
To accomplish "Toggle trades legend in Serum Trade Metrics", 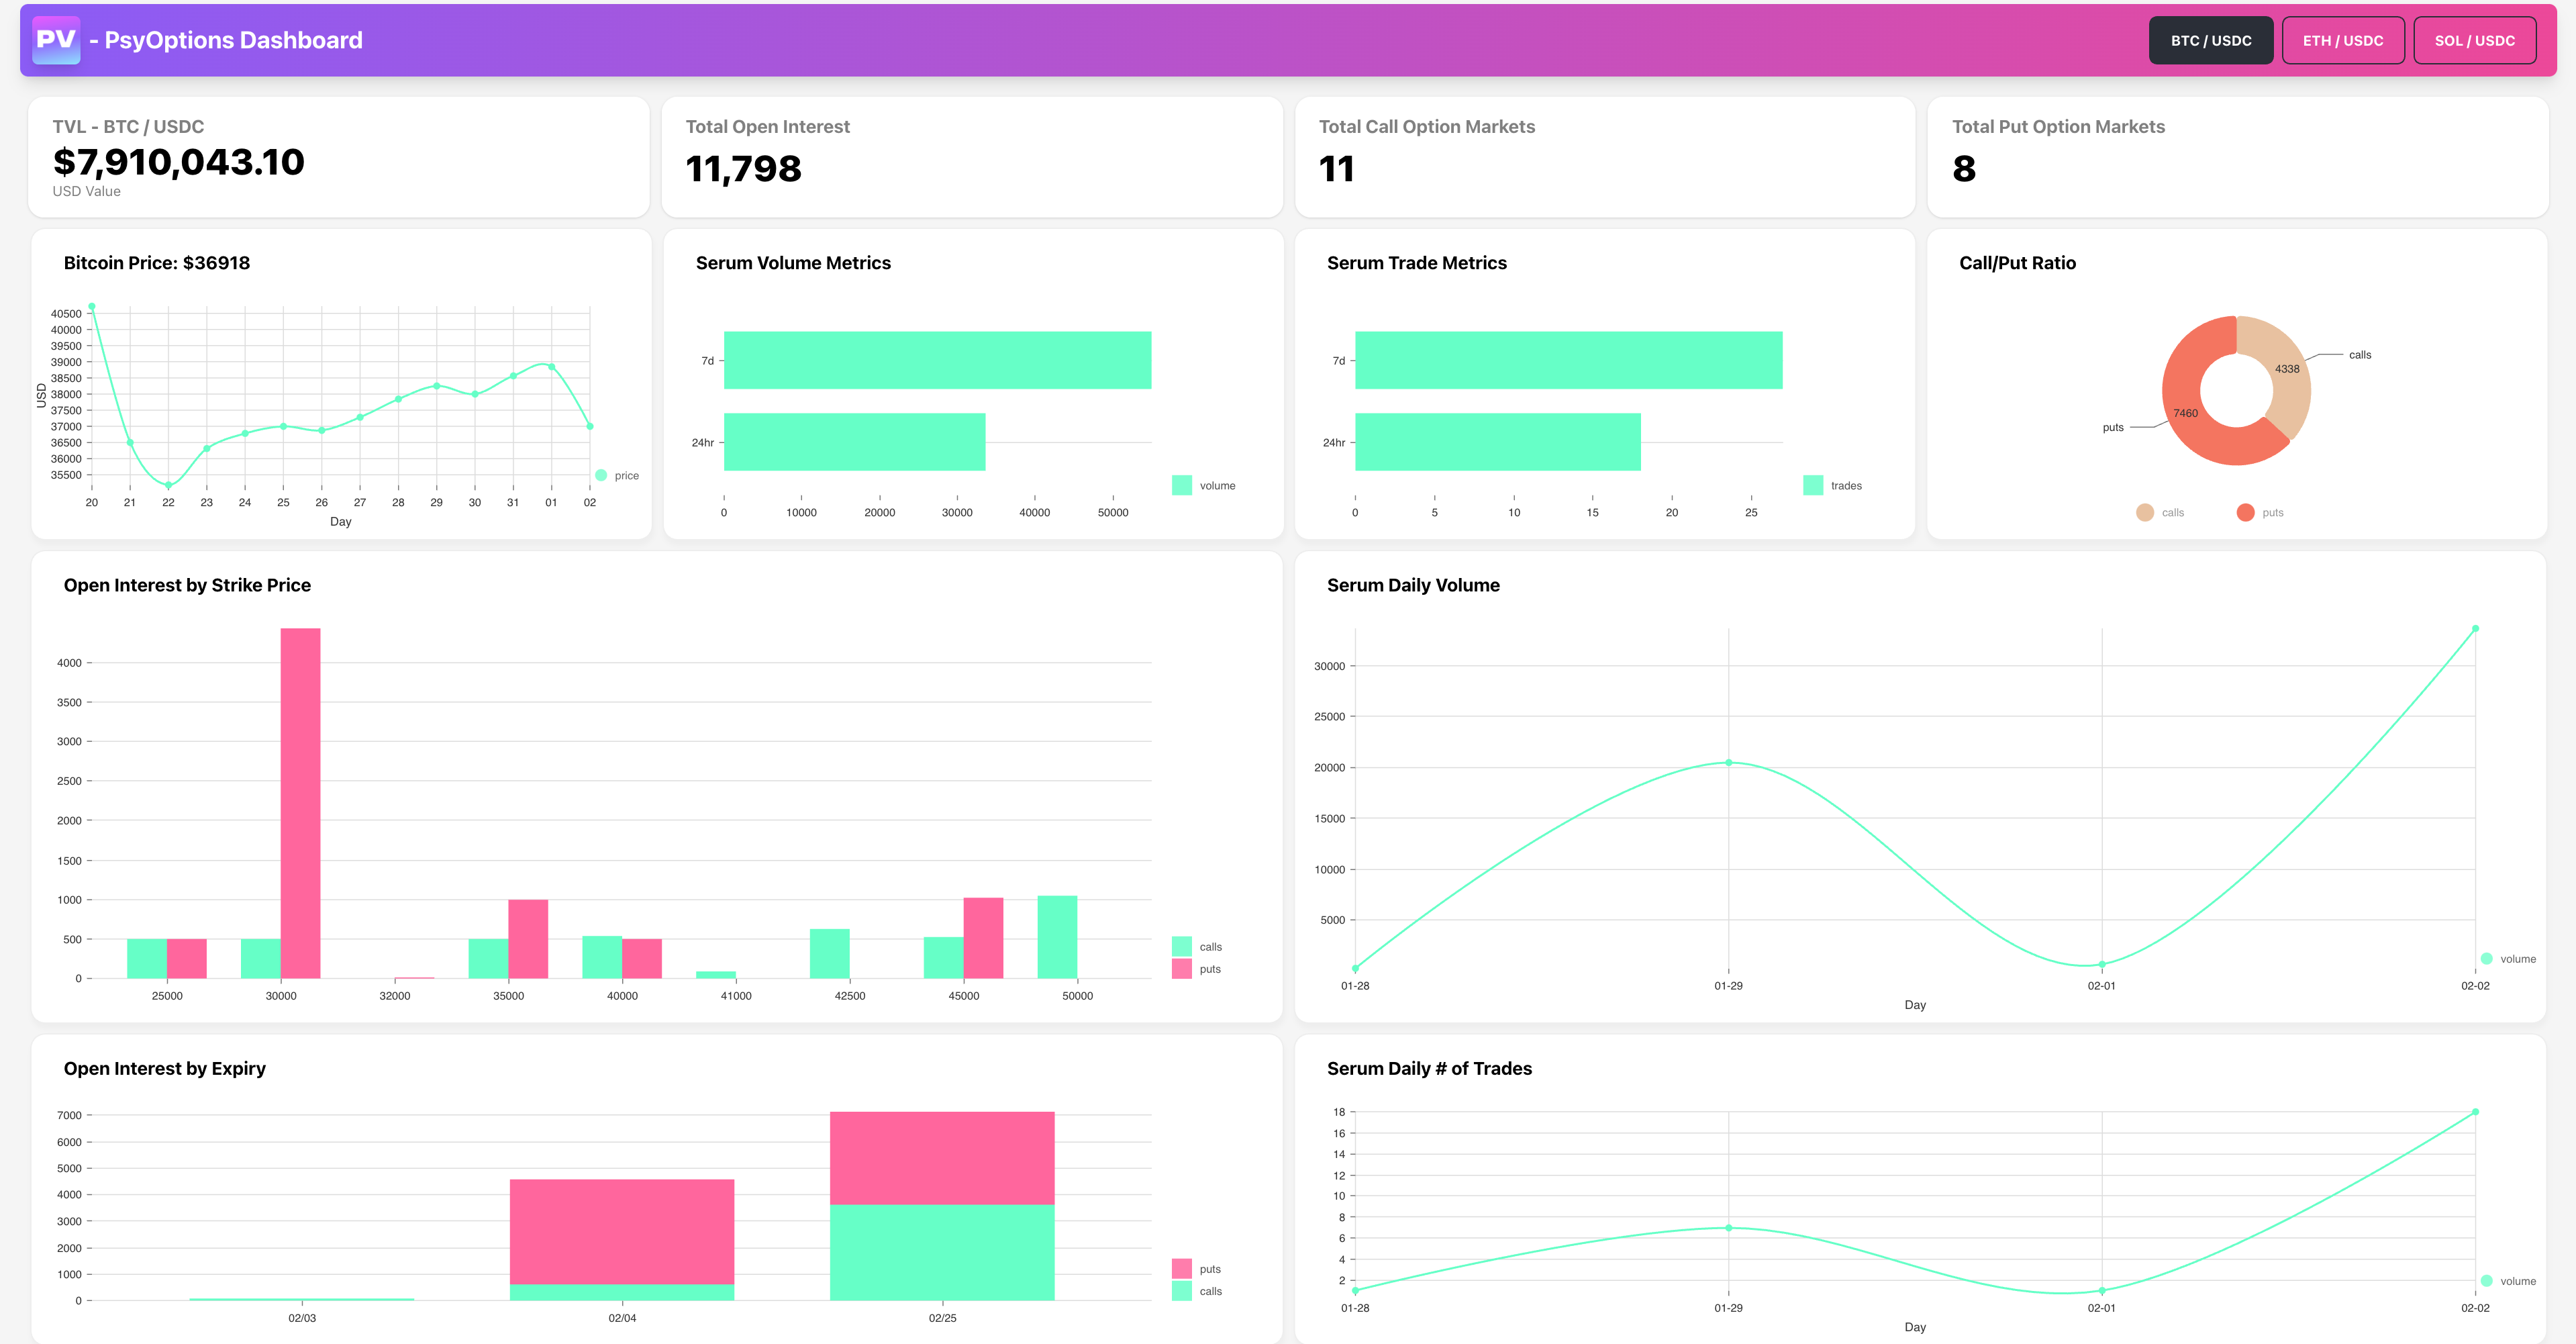I will (x=1813, y=486).
